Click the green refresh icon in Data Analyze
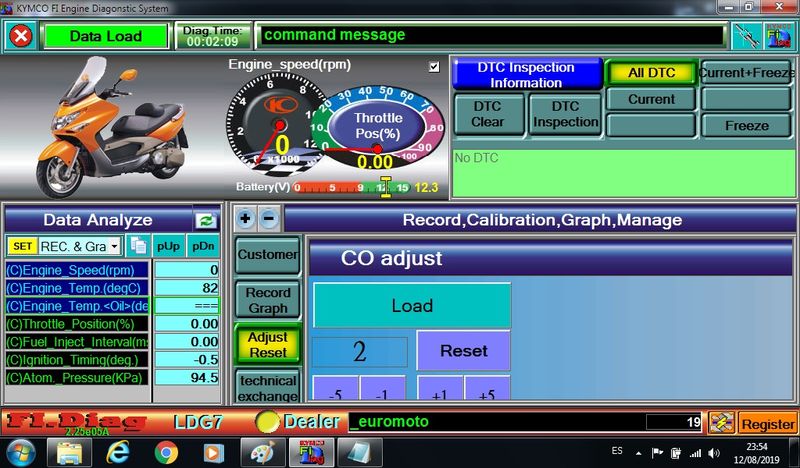 click(x=206, y=220)
